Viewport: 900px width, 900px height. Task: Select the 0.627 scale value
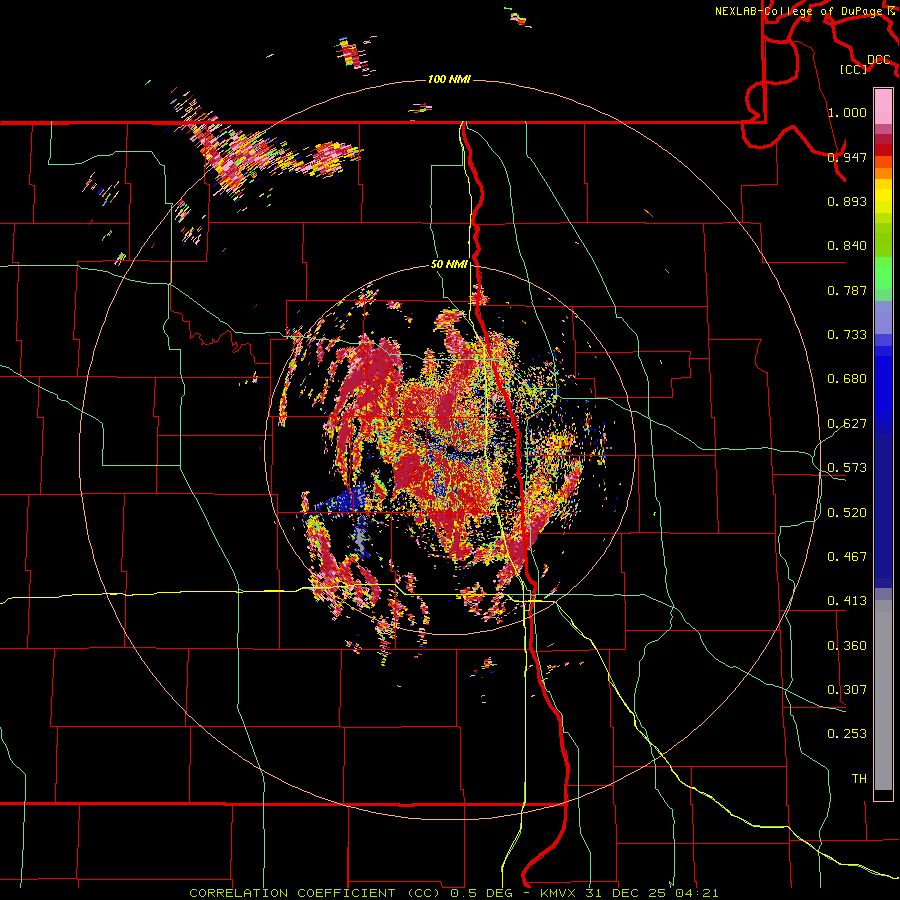click(x=847, y=424)
